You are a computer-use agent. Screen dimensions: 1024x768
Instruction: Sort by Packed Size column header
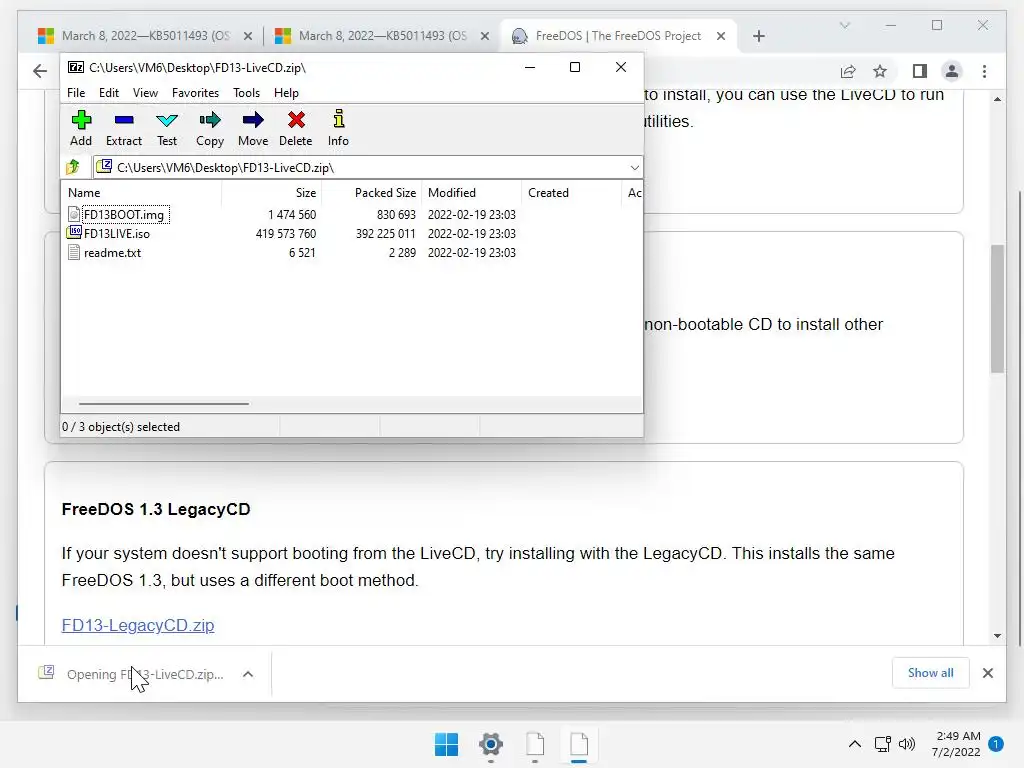pyautogui.click(x=372, y=193)
